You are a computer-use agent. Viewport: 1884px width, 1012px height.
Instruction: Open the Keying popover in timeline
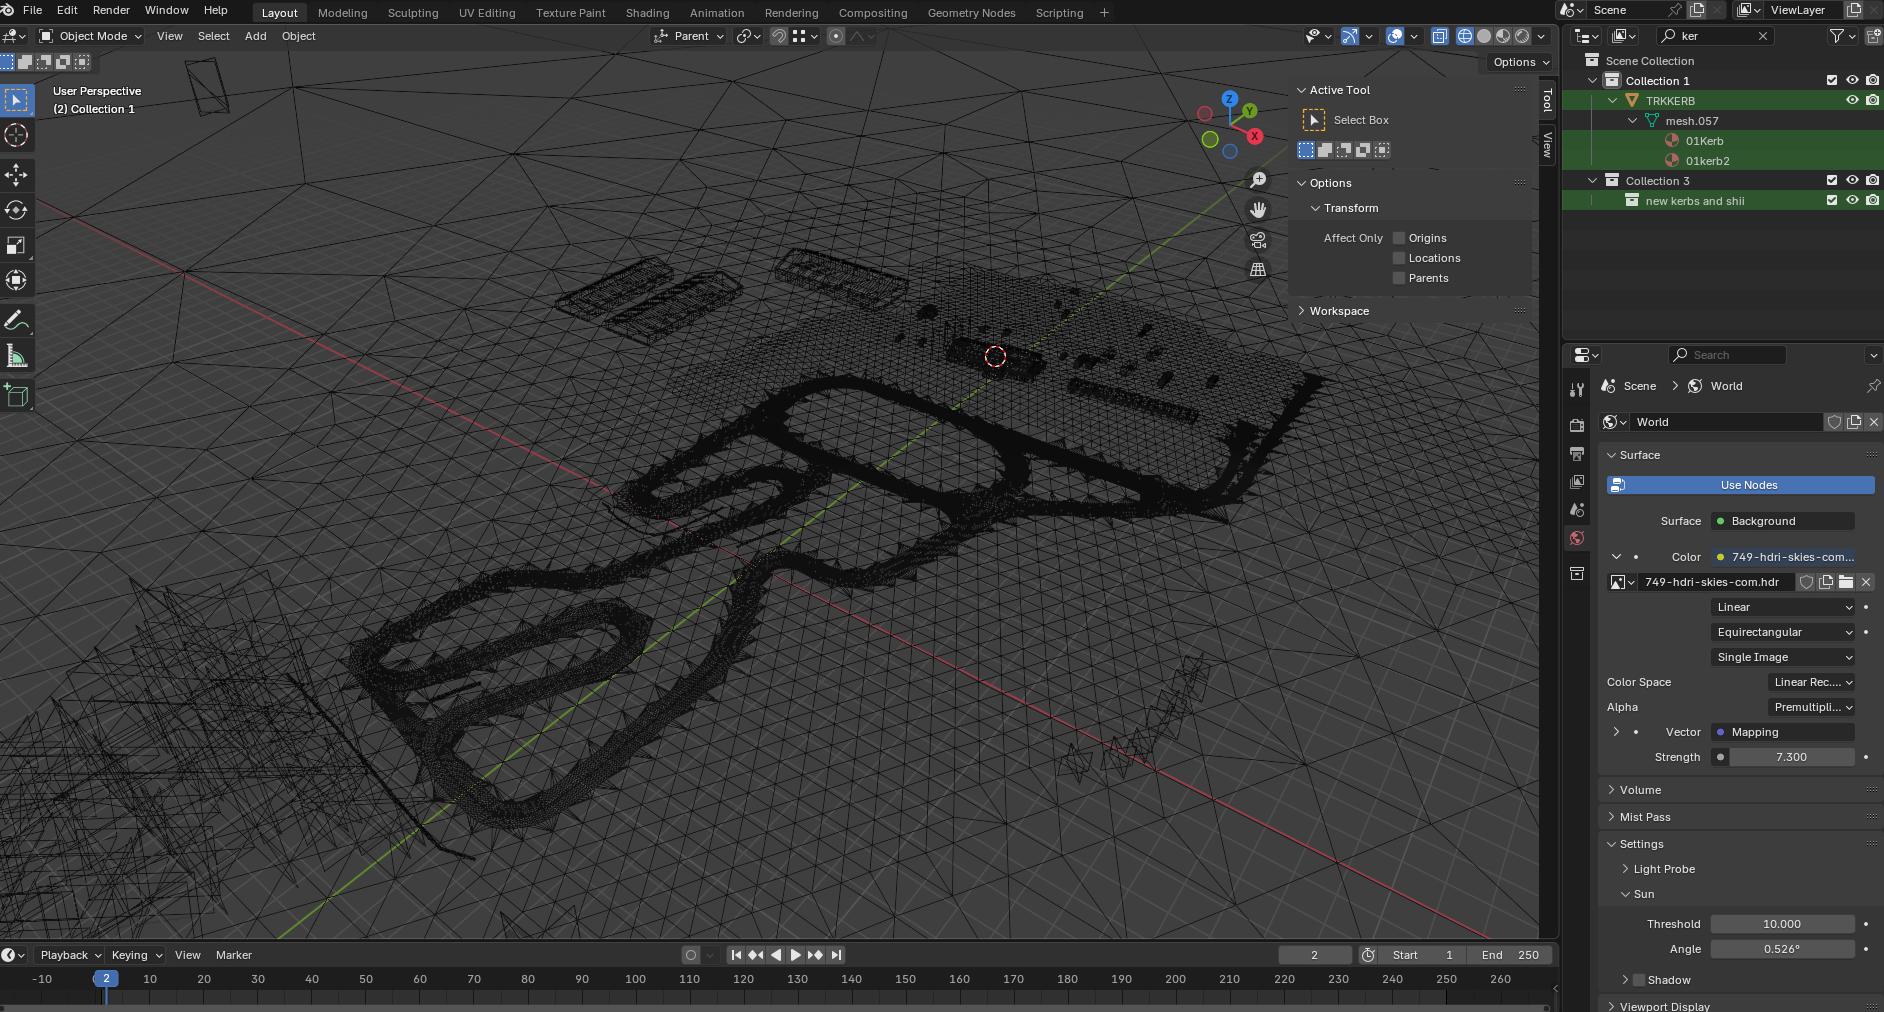coord(136,955)
